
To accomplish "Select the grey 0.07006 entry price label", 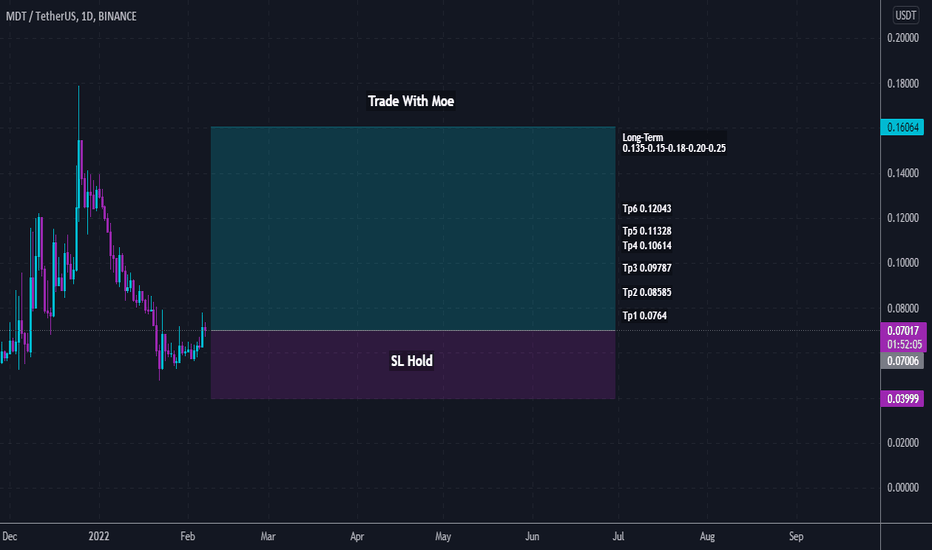I will coord(902,361).
